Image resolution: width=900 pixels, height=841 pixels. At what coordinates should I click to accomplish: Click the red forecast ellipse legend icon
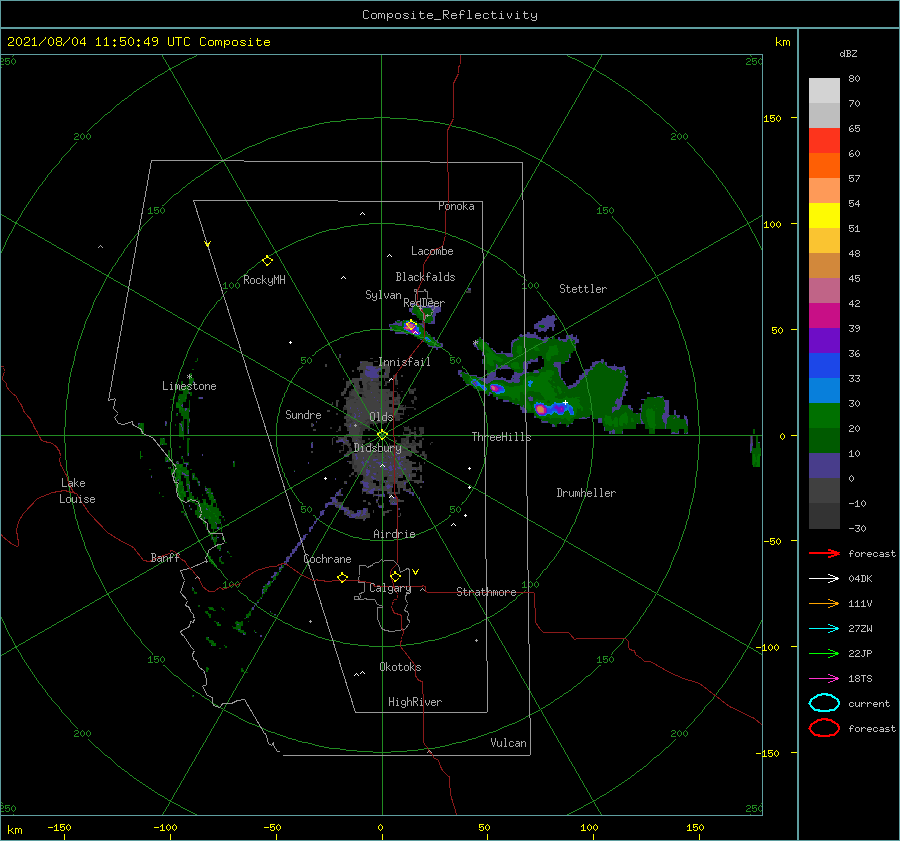click(824, 728)
